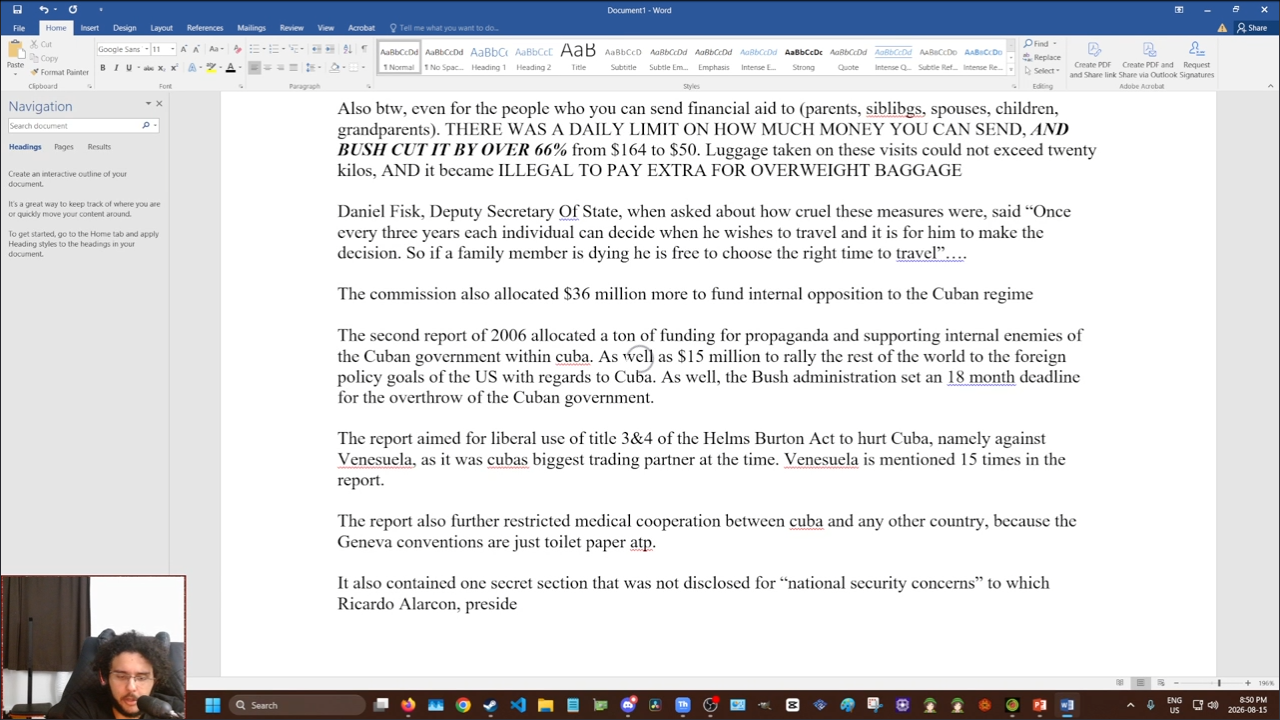Open the font size dropdown

click(172, 49)
